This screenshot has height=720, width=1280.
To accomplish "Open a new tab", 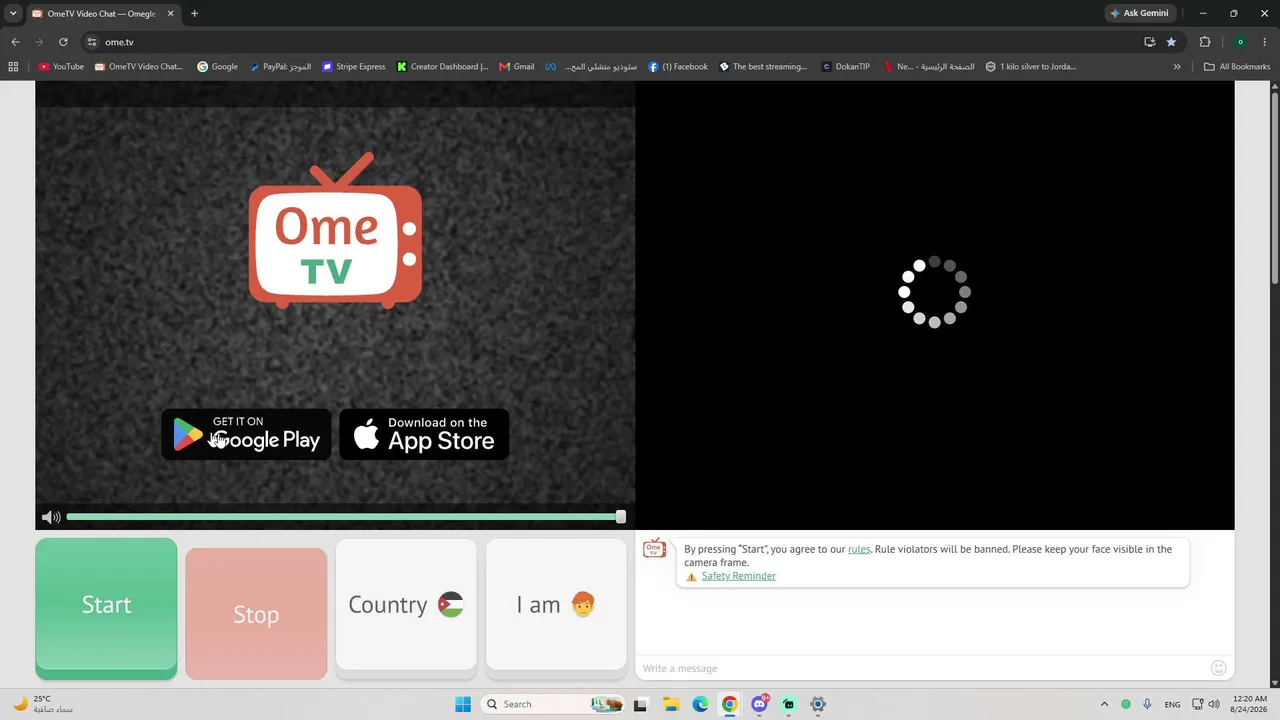I will [194, 13].
